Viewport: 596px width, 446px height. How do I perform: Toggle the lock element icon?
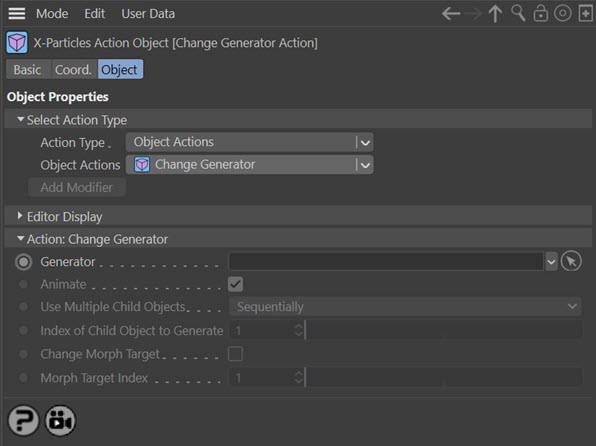coord(540,14)
